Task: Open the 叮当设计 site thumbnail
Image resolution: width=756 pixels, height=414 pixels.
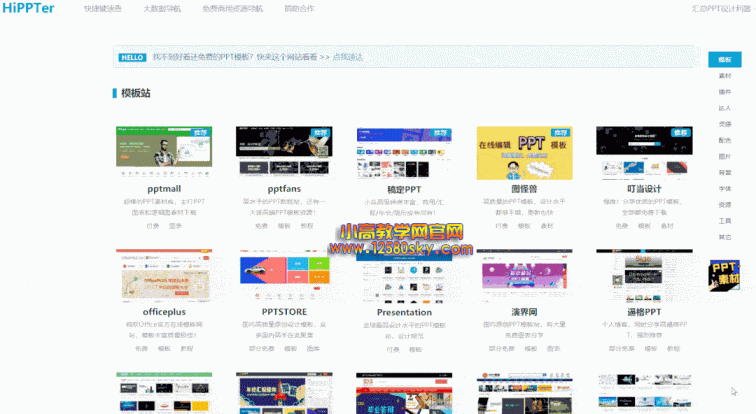Action: (644, 153)
